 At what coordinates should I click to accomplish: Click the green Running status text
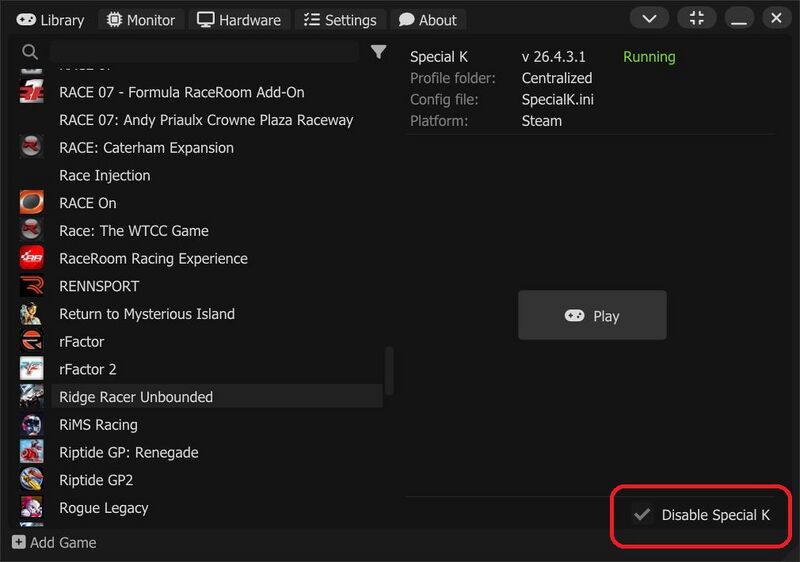(649, 57)
